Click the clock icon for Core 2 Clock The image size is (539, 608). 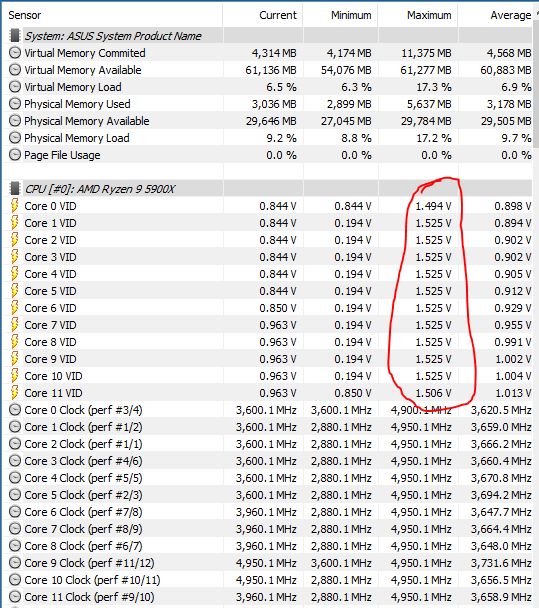[x=15, y=444]
